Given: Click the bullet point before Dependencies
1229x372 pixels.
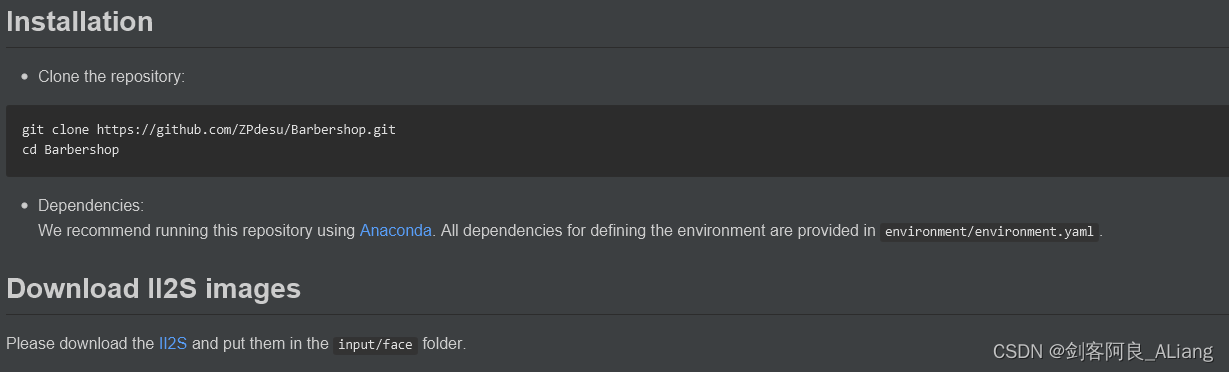Looking at the screenshot, I should [25, 206].
